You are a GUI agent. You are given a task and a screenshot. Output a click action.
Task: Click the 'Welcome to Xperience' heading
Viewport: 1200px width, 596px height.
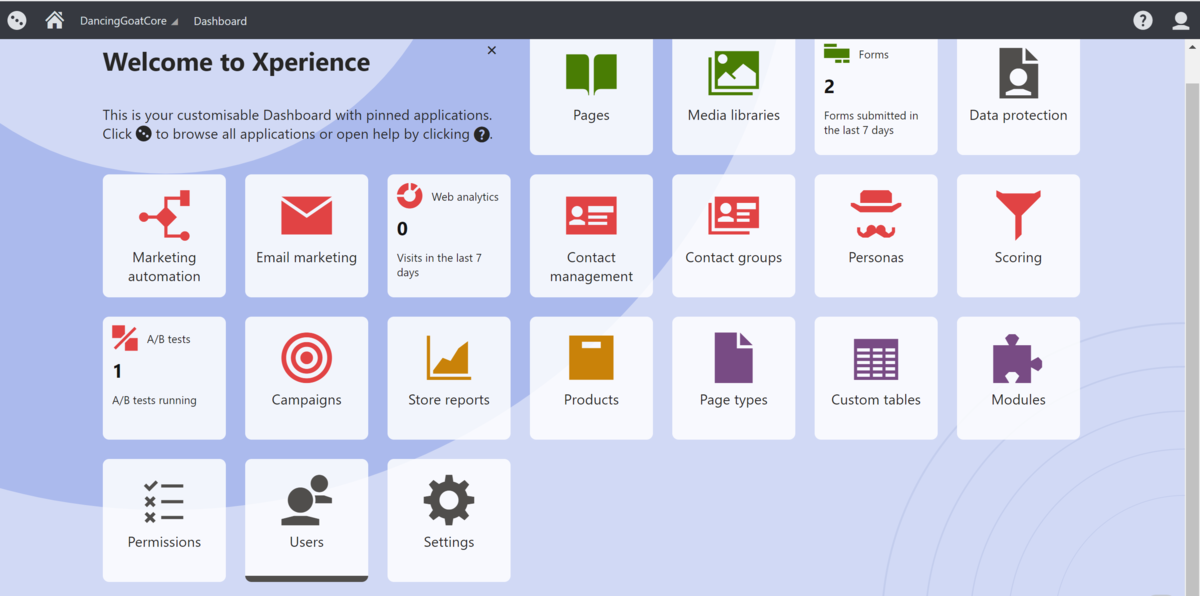click(x=236, y=62)
